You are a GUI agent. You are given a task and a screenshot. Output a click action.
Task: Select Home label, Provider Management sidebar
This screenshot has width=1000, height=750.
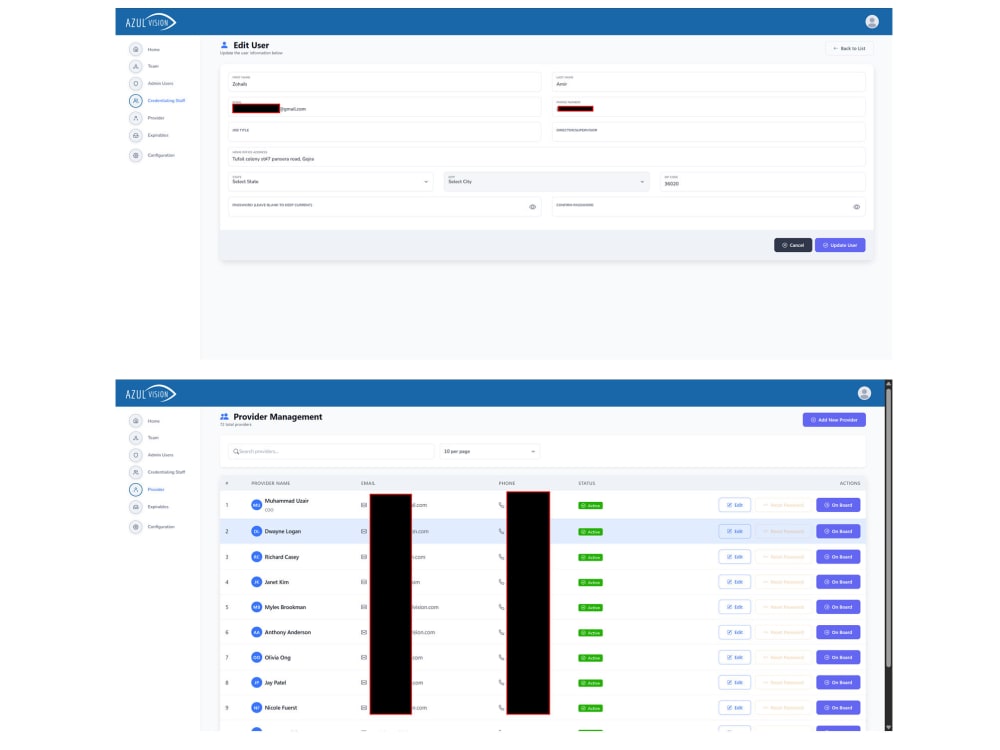(x=154, y=421)
